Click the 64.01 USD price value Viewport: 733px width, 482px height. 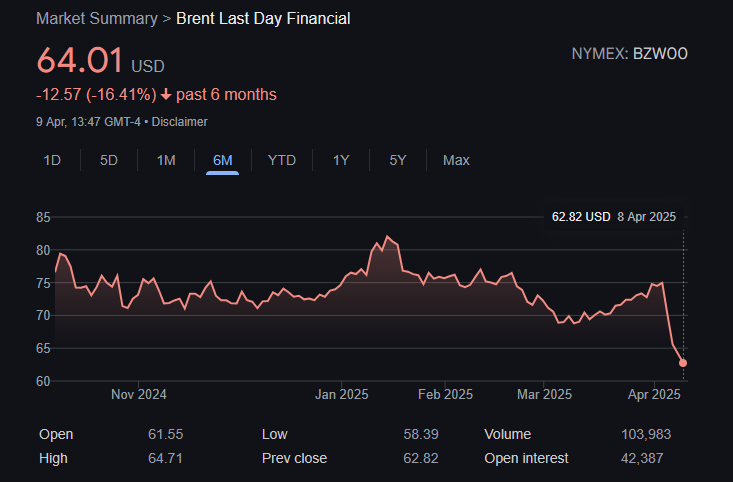click(80, 61)
